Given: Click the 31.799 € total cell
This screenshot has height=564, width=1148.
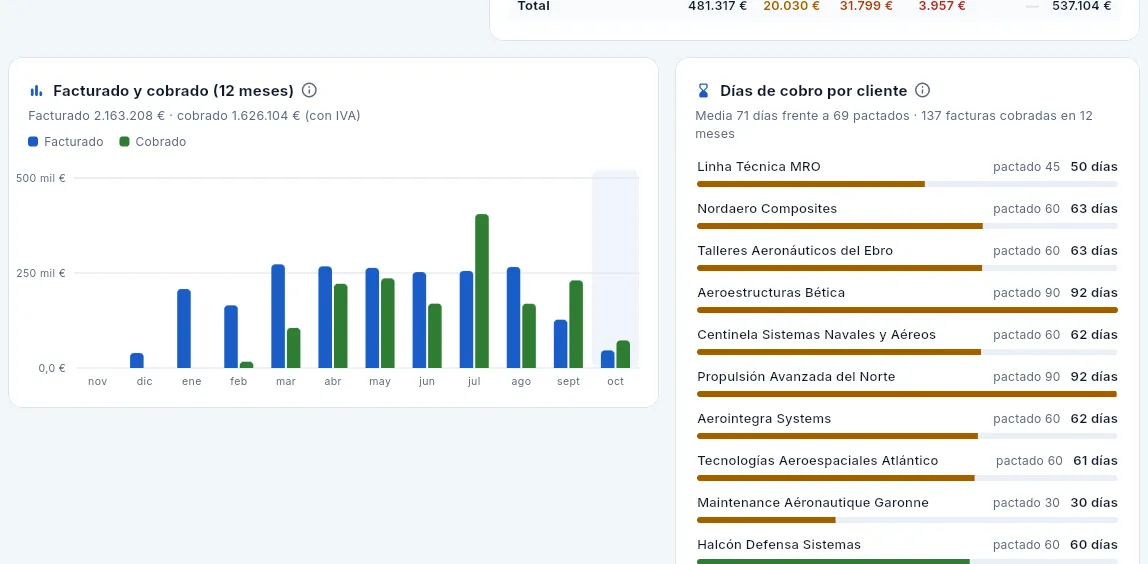Looking at the screenshot, I should pos(866,6).
